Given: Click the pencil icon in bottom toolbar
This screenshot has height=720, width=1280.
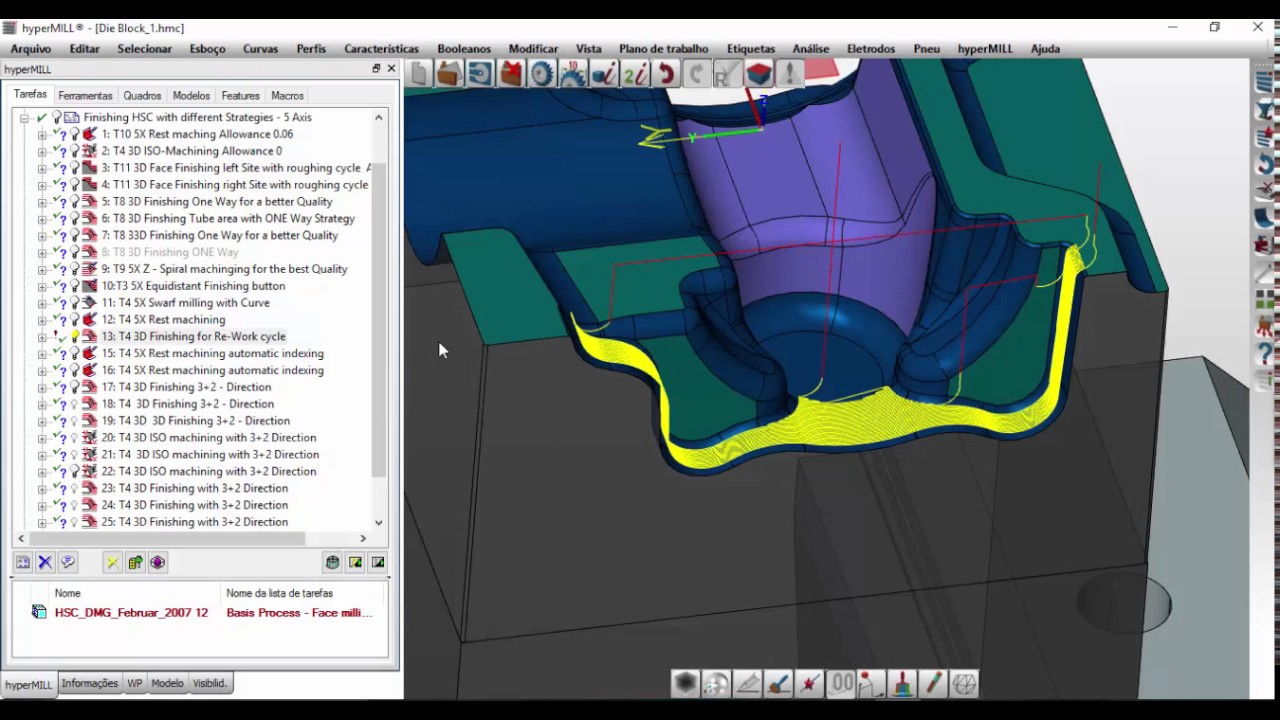Looking at the screenshot, I should (933, 683).
